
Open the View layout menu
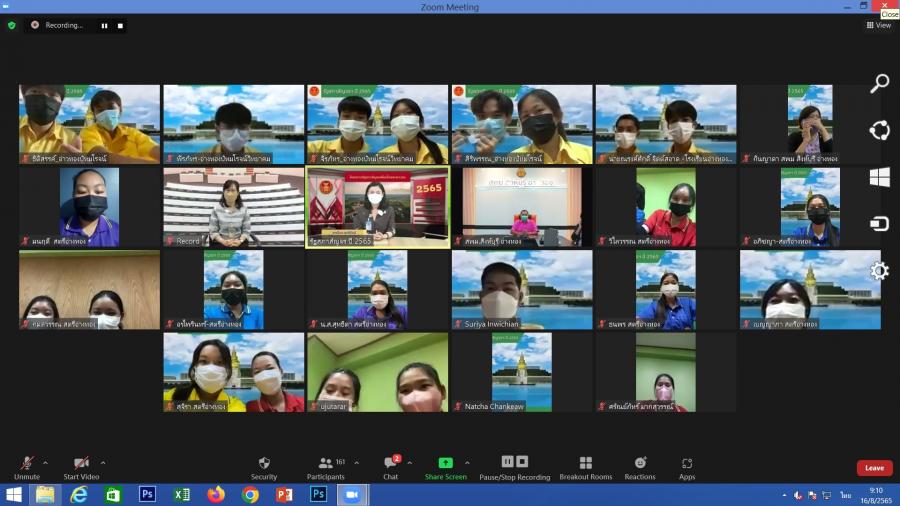click(x=878, y=25)
